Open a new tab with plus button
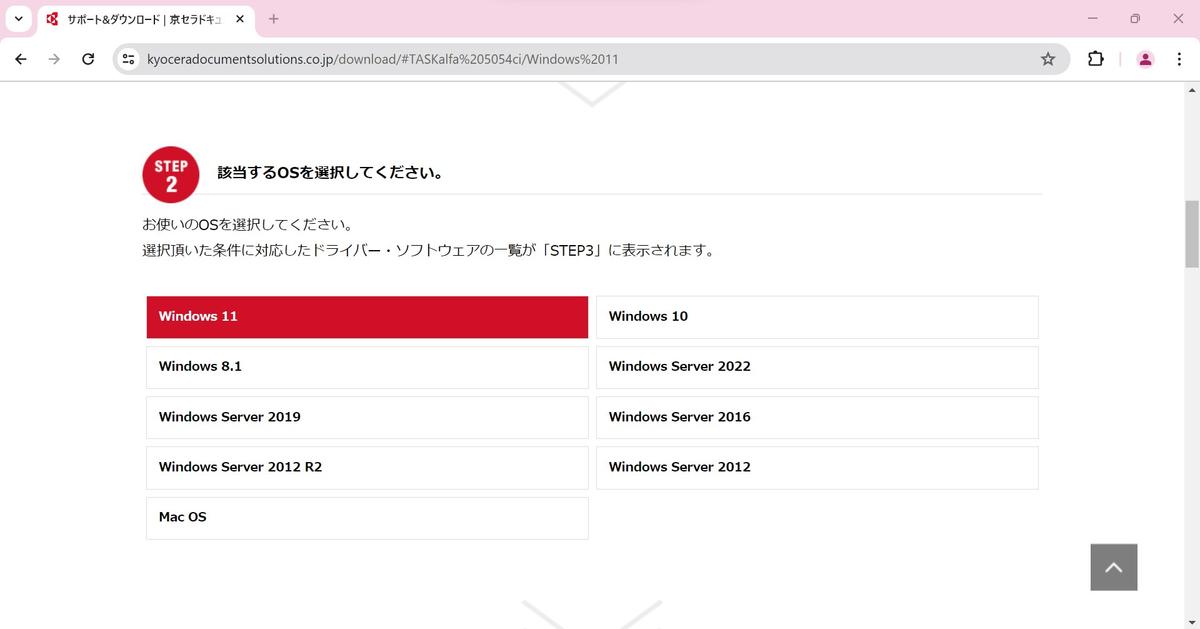Image resolution: width=1200 pixels, height=629 pixels. click(x=274, y=19)
